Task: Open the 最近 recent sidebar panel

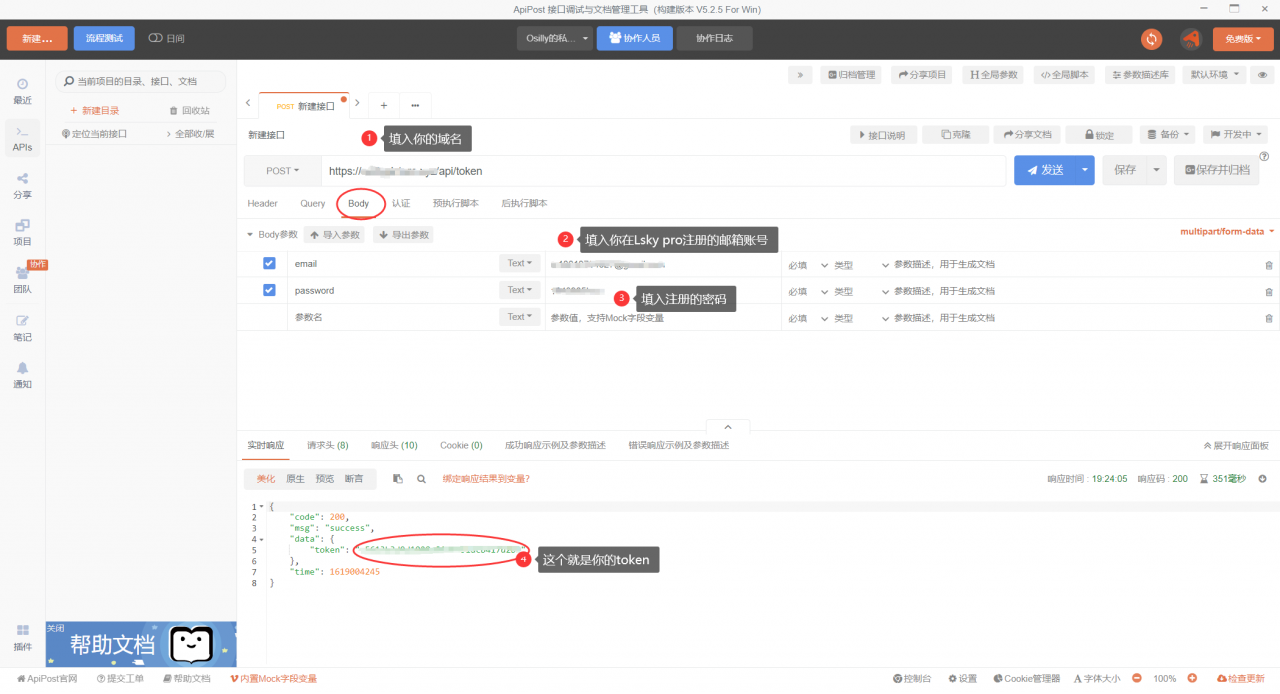Action: 22,91
